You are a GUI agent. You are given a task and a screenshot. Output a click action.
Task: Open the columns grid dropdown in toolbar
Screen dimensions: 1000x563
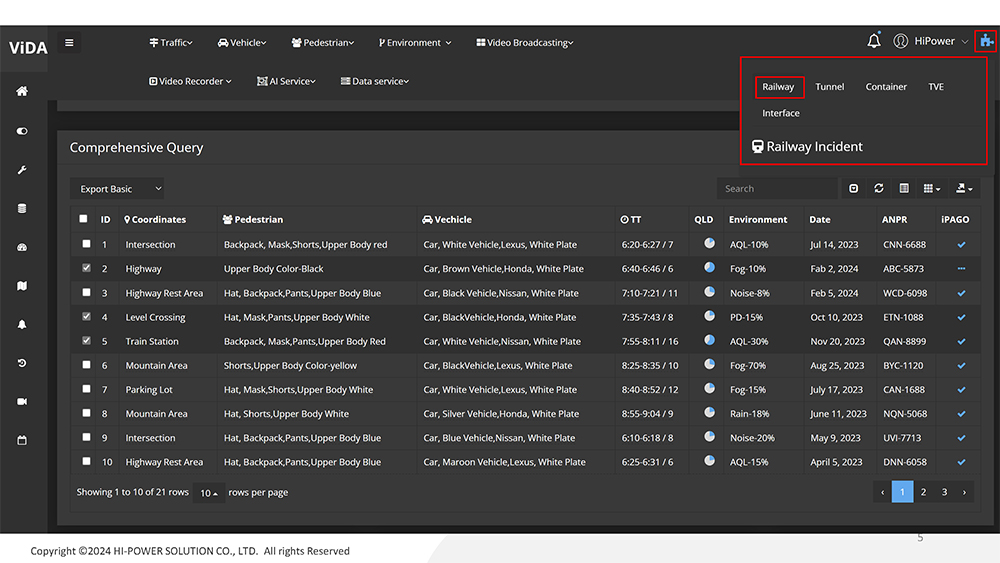(931, 188)
